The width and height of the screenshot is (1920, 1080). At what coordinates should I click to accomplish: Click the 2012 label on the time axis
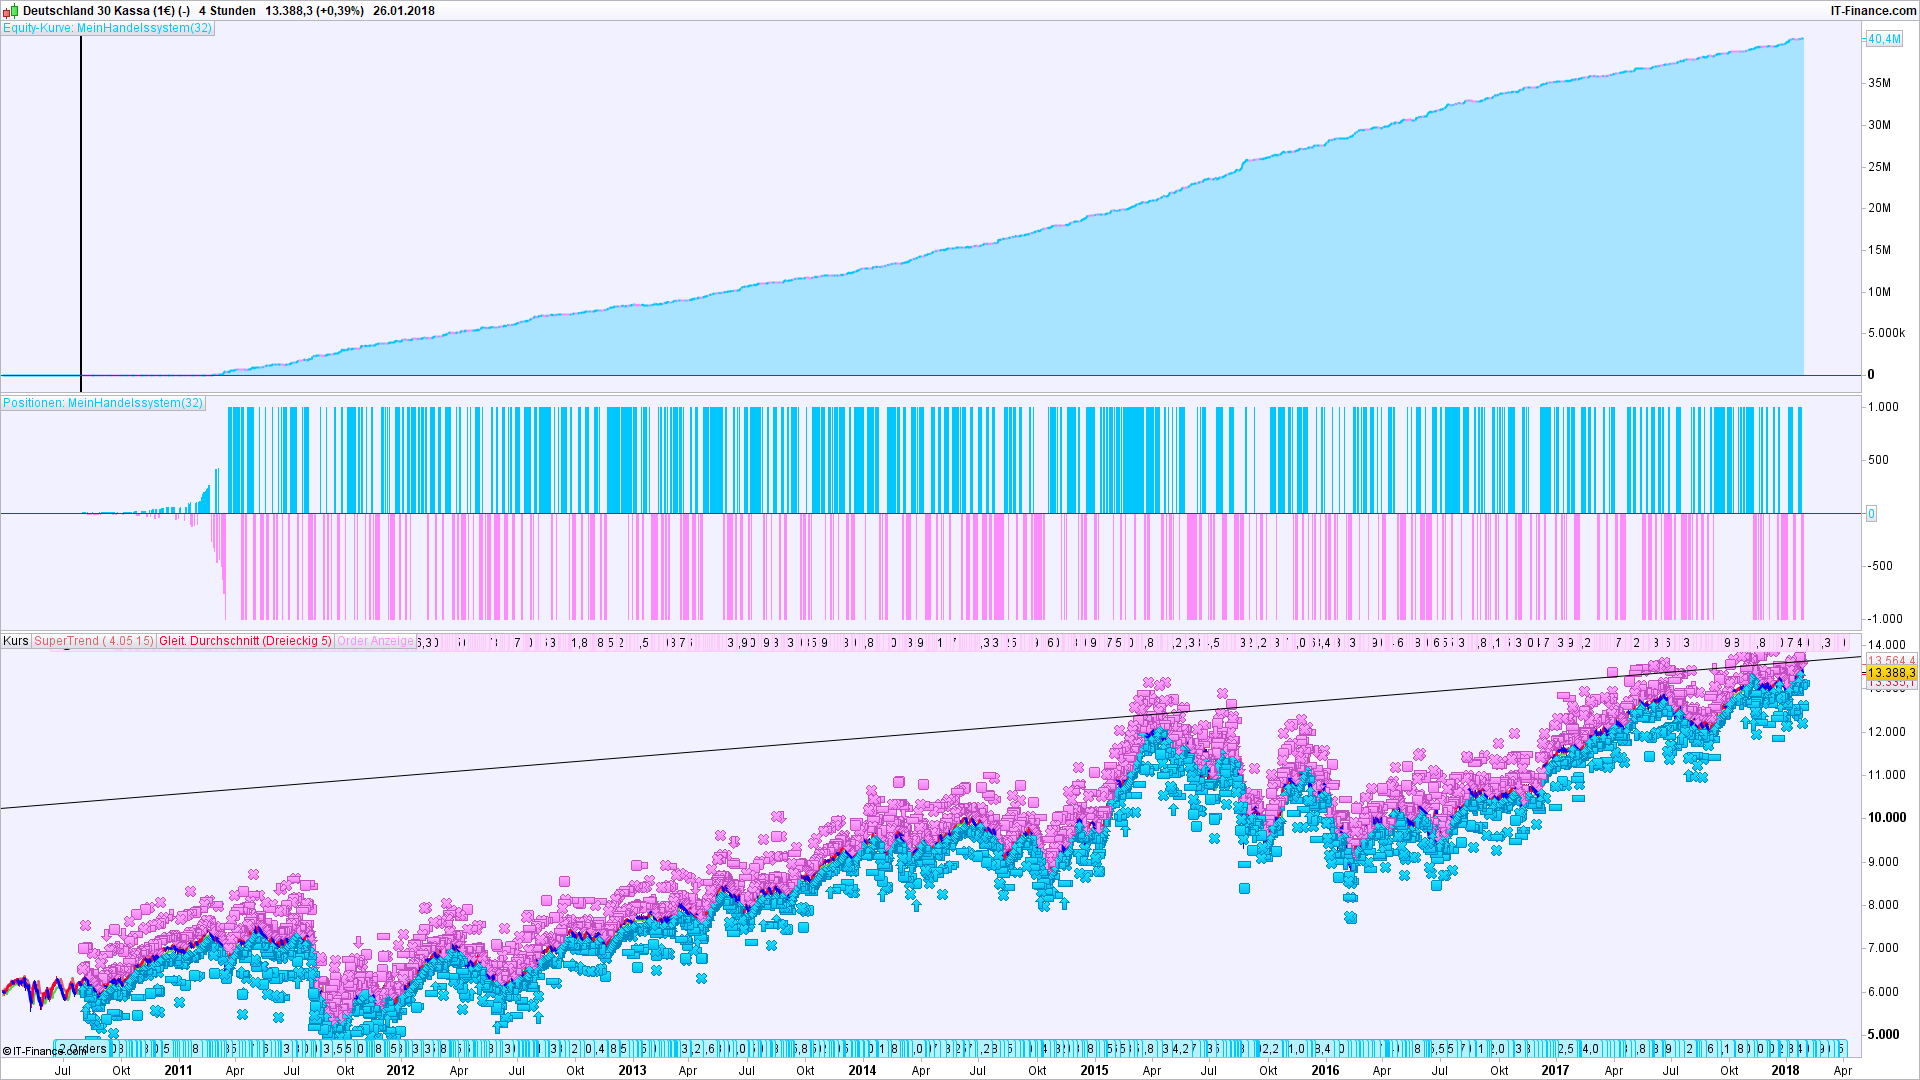400,1070
